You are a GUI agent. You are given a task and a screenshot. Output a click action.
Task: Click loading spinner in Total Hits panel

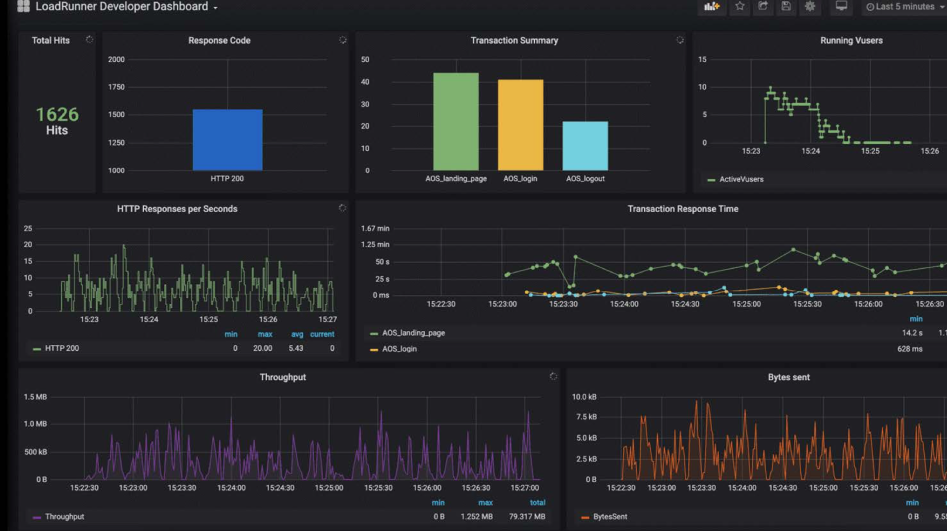pyautogui.click(x=89, y=40)
